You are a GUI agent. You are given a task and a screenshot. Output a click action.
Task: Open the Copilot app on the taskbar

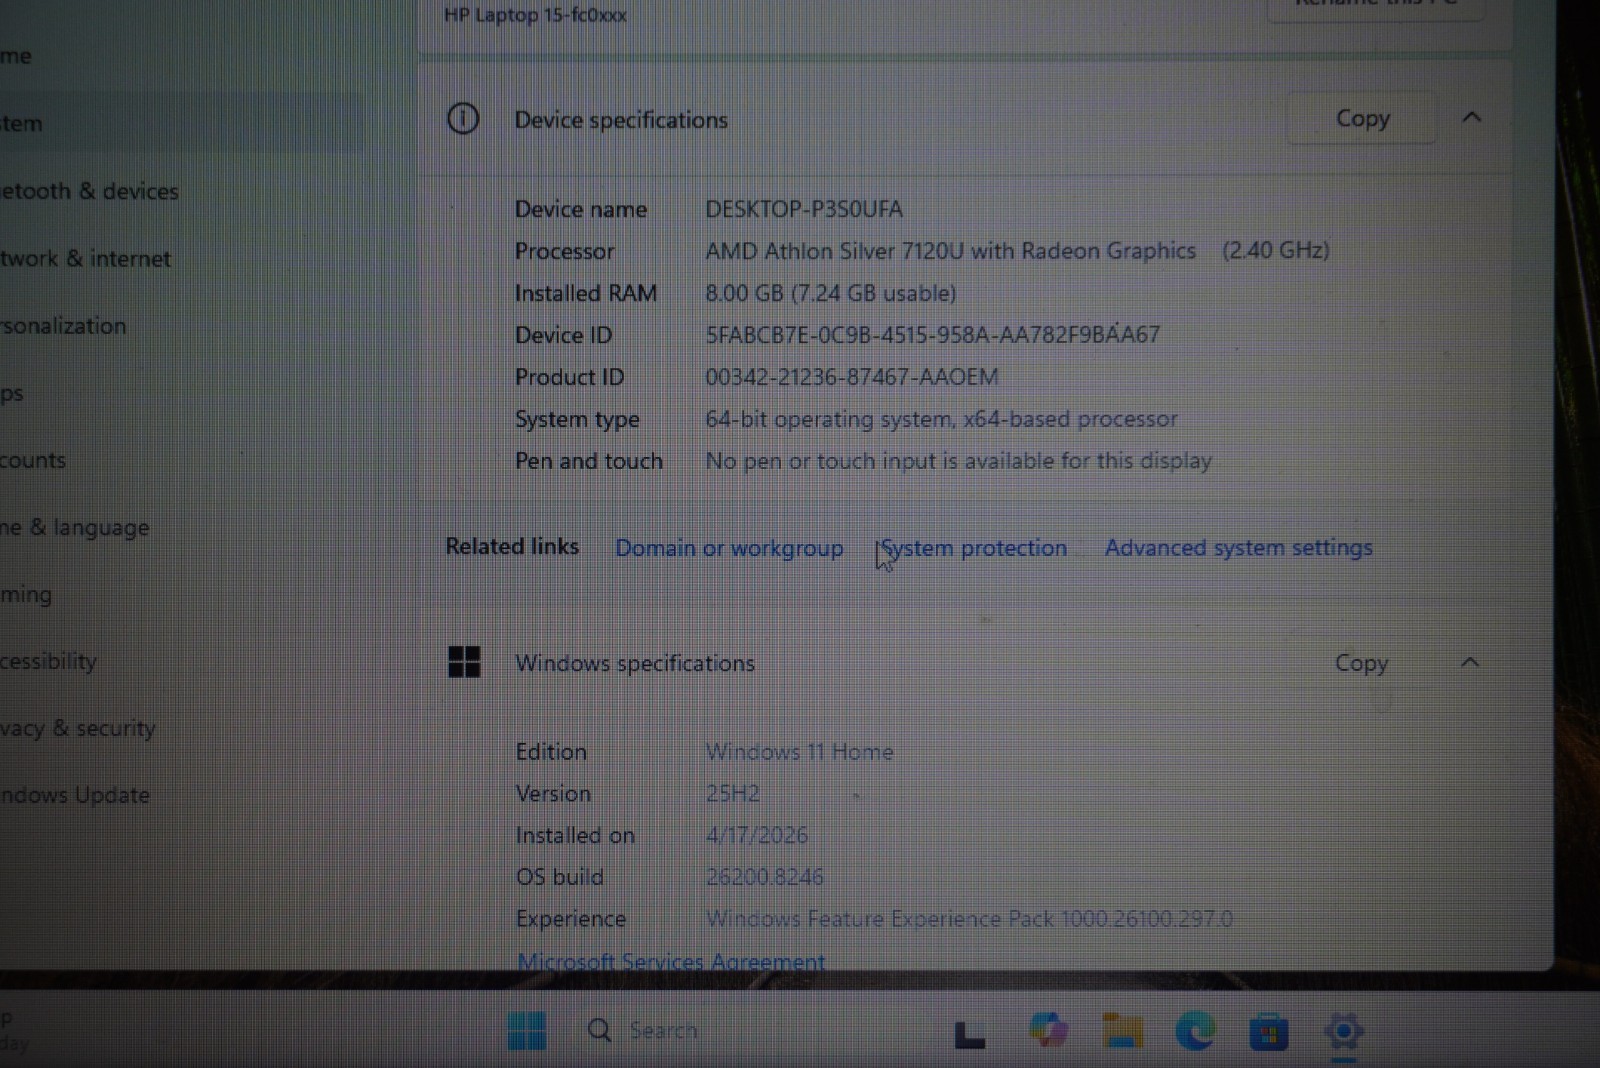pos(1048,1030)
